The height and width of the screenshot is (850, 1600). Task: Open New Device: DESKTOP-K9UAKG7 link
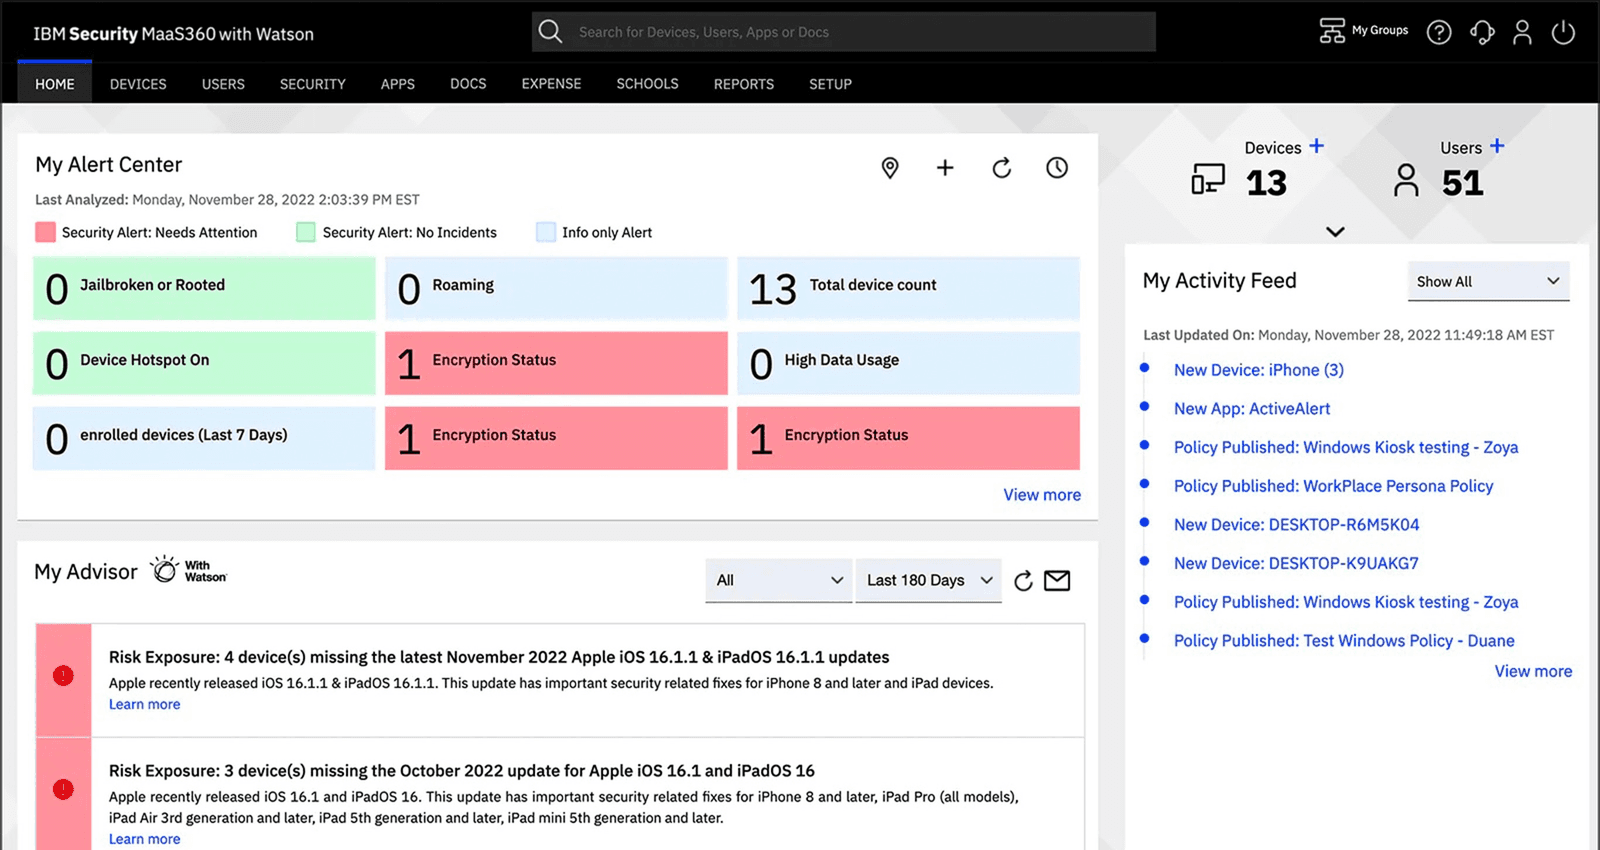[1296, 564]
